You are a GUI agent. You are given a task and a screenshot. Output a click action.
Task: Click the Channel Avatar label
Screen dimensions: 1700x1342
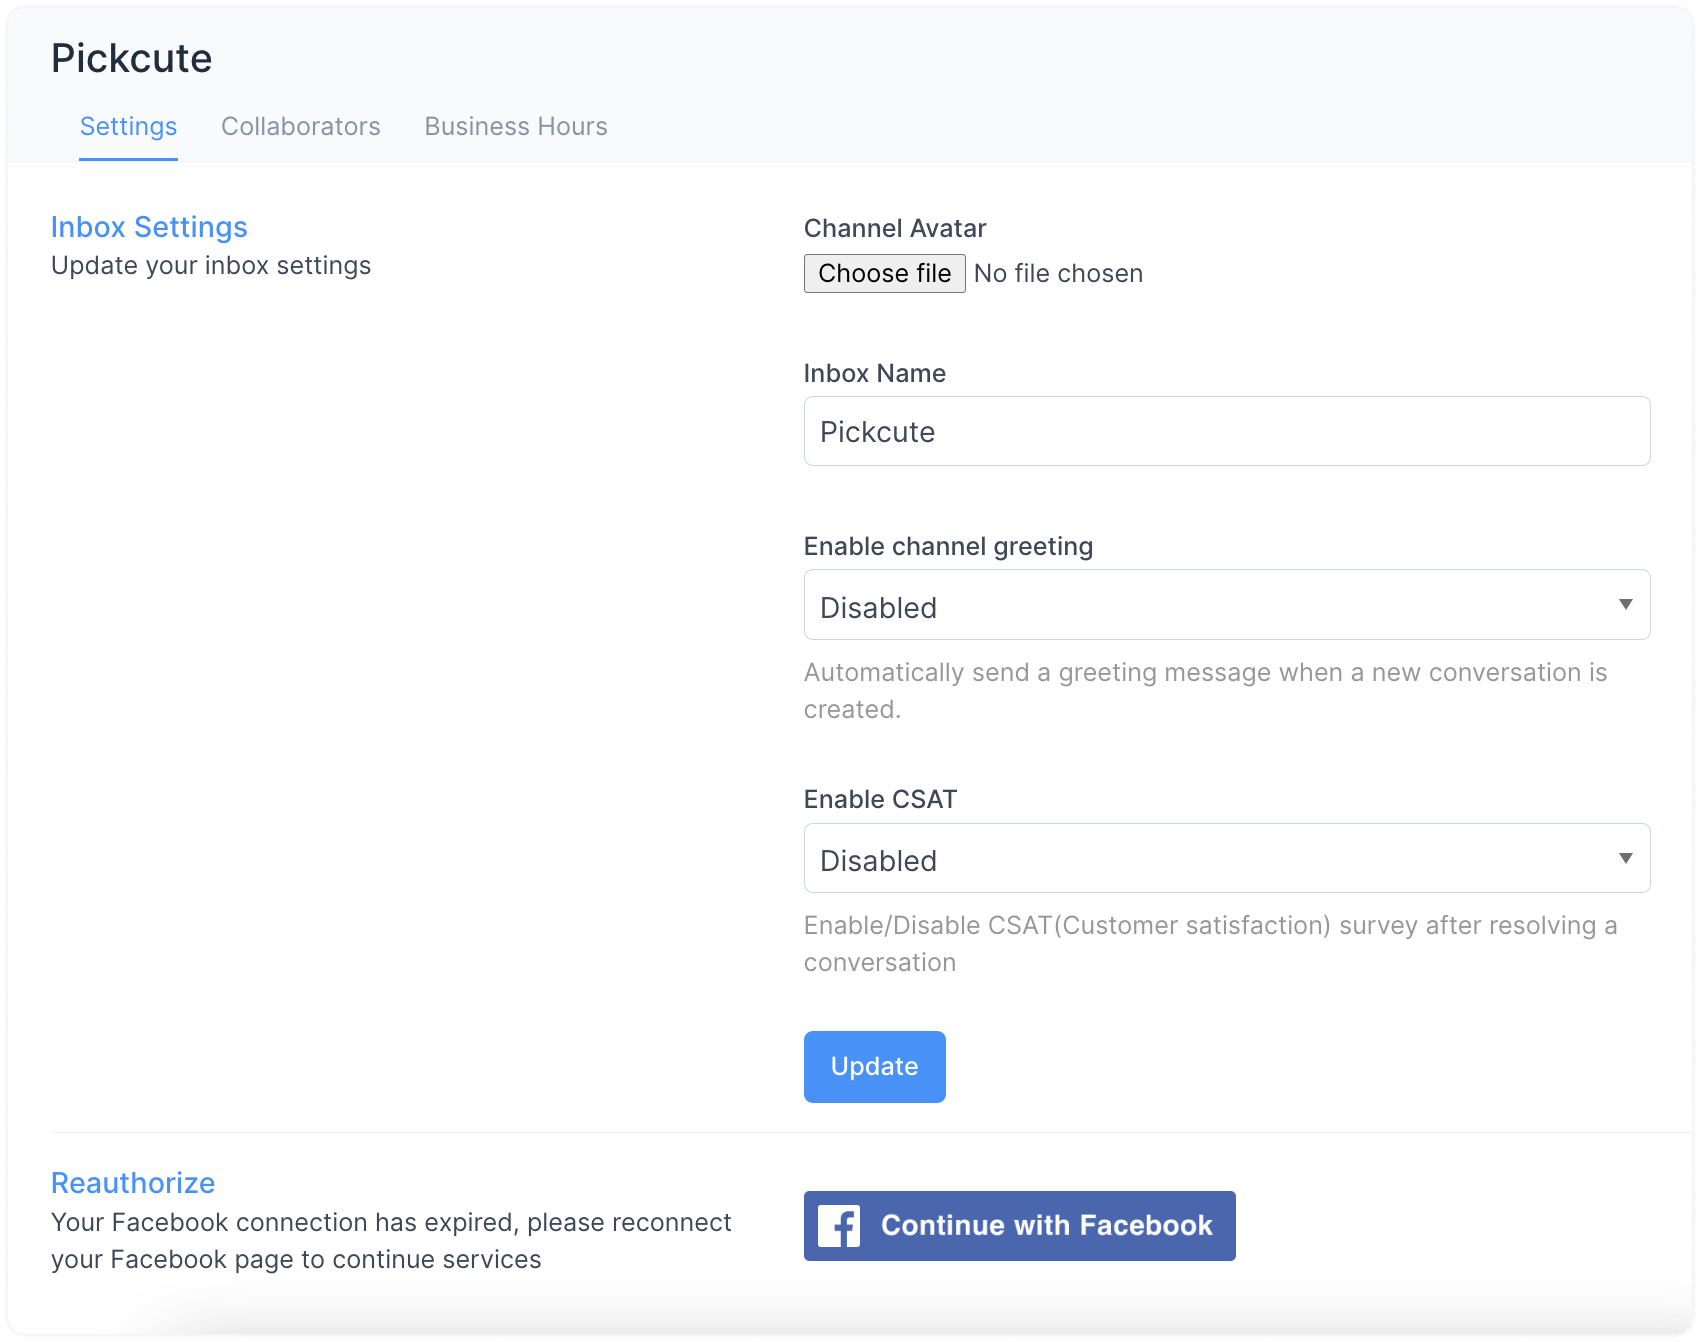pos(894,229)
